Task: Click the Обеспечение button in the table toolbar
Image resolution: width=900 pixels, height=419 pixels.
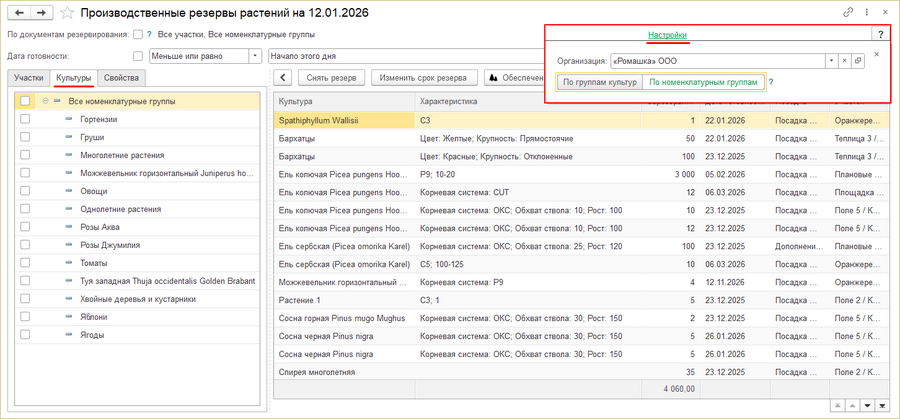Action: tap(515, 77)
